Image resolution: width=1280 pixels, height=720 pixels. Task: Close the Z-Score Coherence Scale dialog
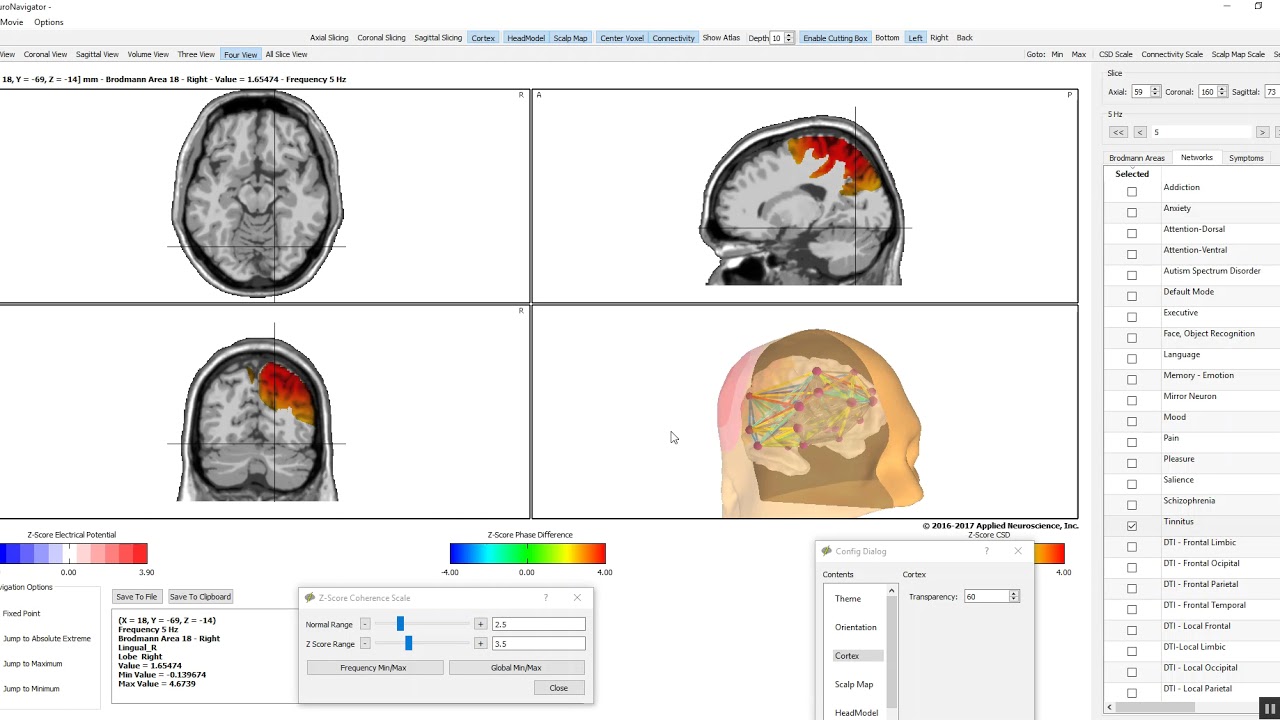(558, 688)
